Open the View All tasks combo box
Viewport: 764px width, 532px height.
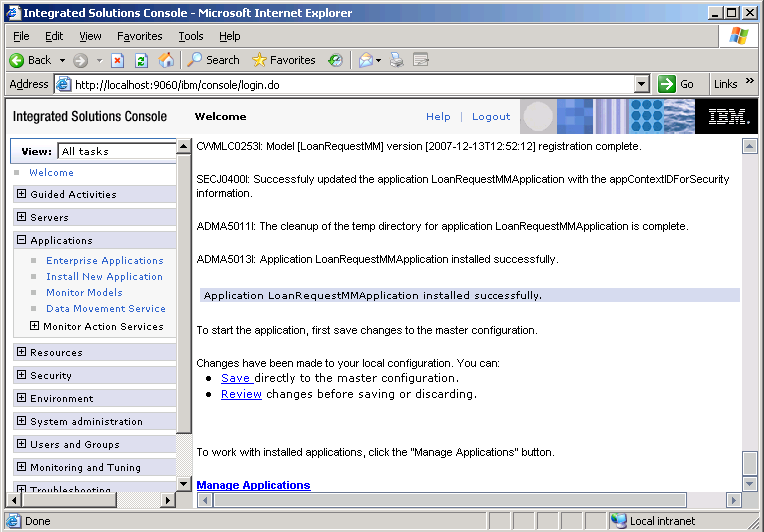pos(117,151)
